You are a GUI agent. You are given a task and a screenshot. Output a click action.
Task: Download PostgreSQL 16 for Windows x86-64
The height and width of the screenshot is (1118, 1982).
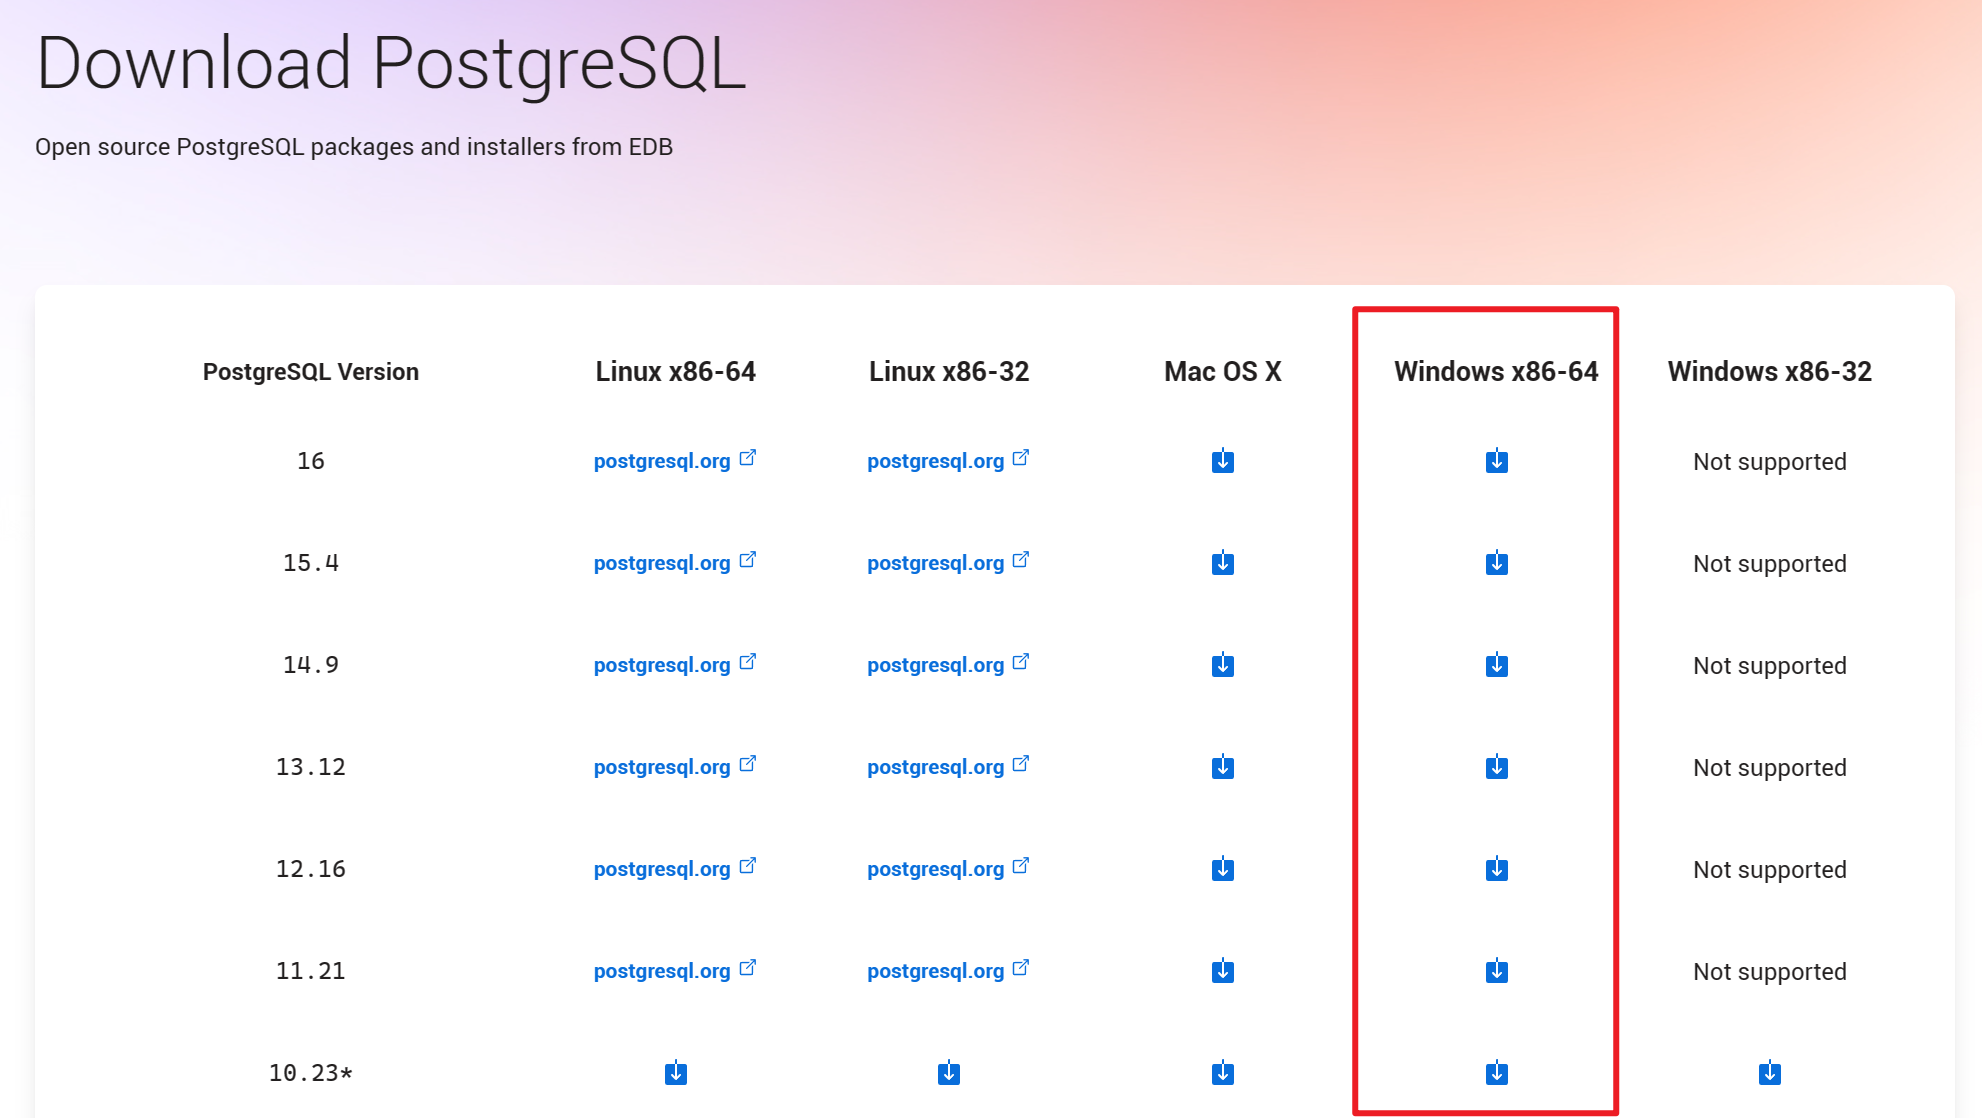click(1496, 461)
